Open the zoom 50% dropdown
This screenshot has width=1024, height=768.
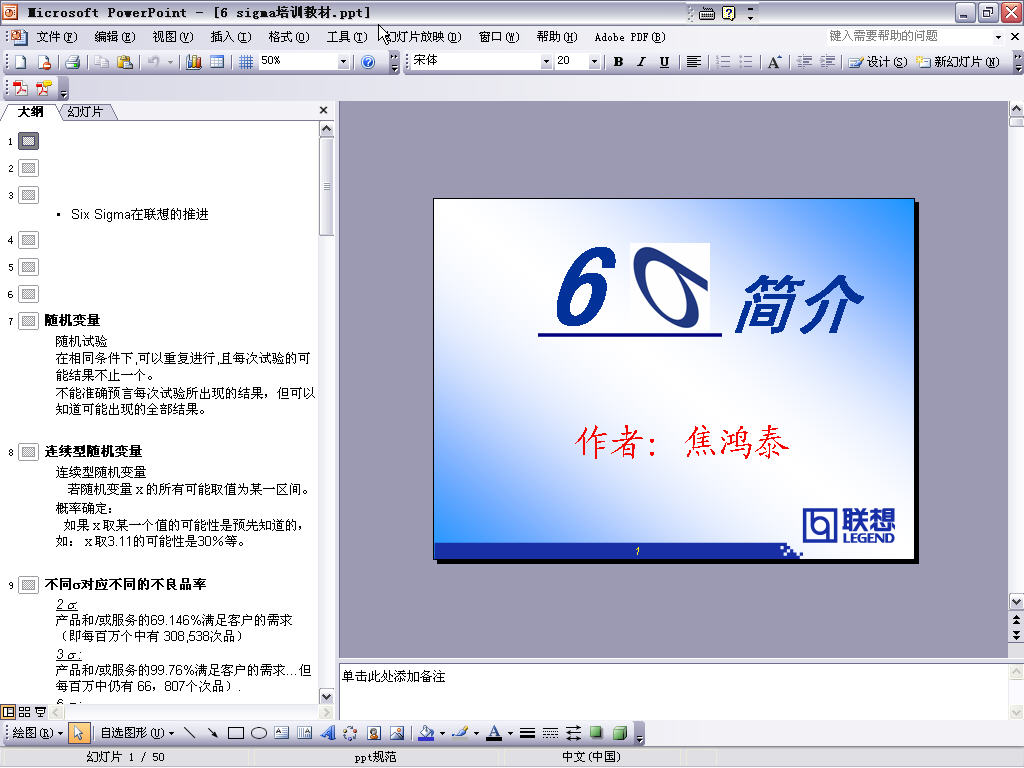pos(343,62)
